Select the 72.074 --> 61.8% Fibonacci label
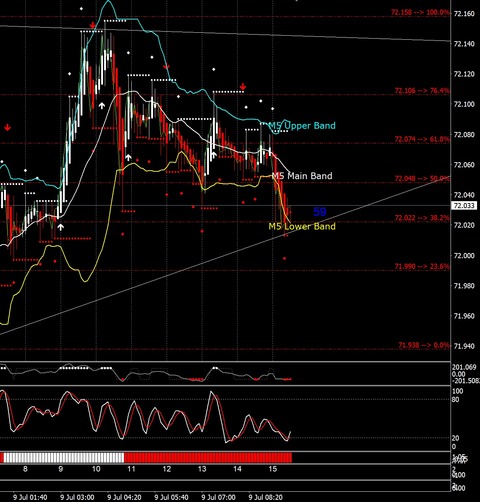The height and width of the screenshot is (502, 480). [422, 139]
